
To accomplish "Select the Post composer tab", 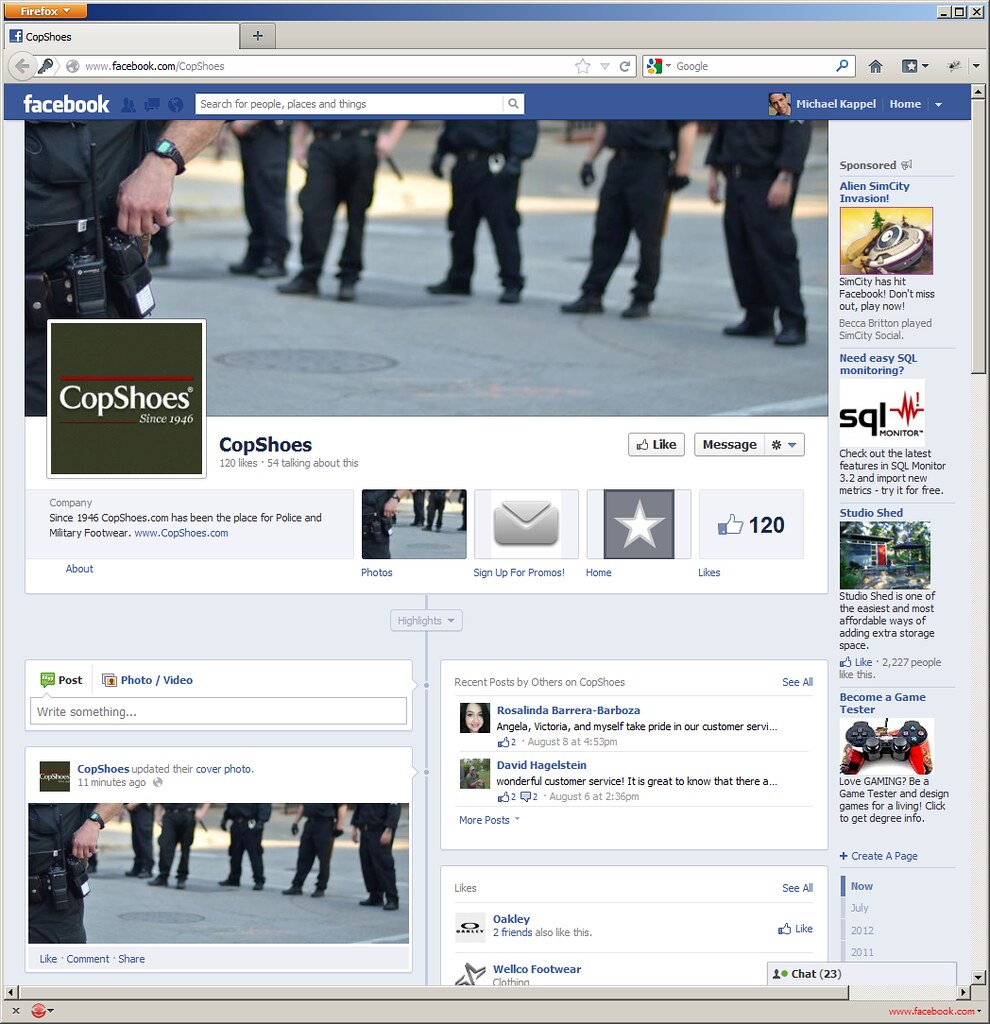I will (61, 680).
